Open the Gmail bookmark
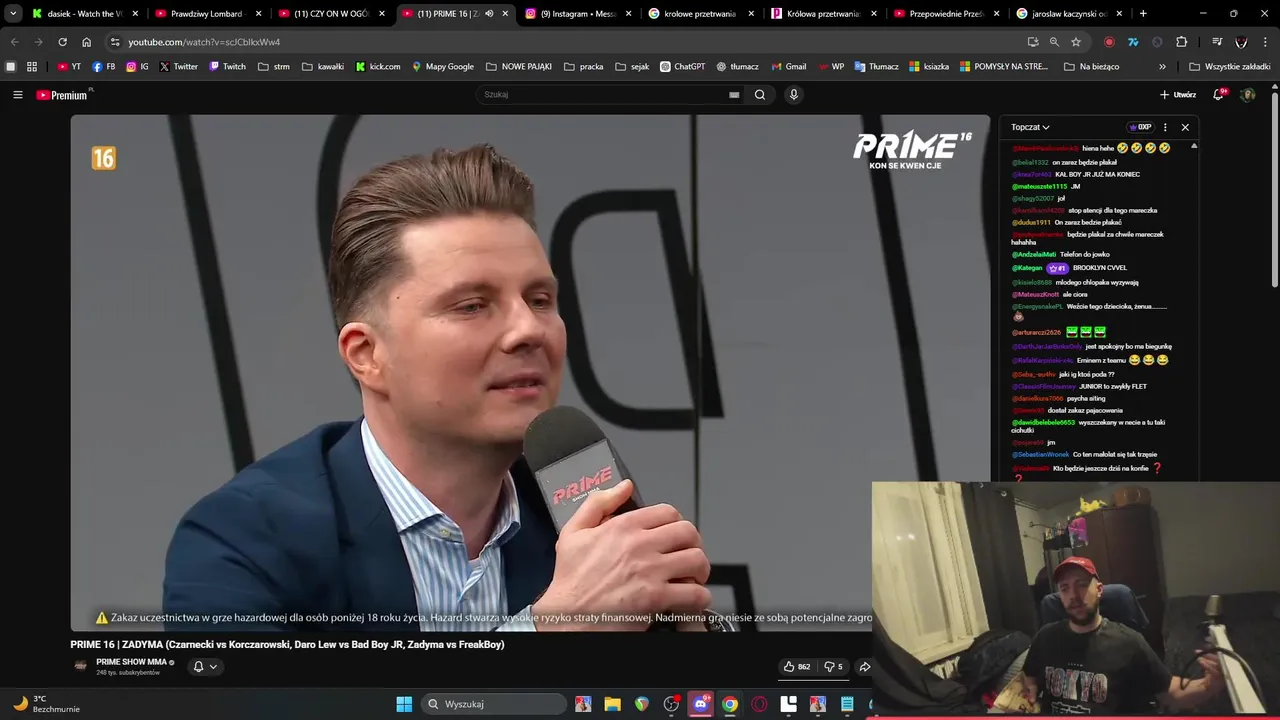The height and width of the screenshot is (720, 1280). tap(788, 67)
